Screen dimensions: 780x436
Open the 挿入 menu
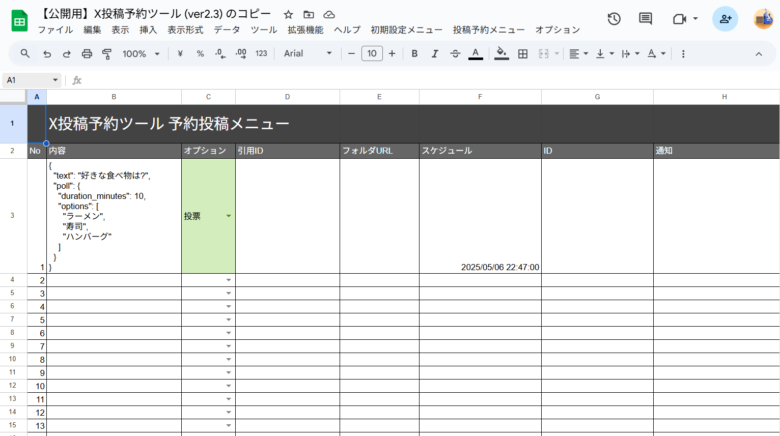[148, 30]
